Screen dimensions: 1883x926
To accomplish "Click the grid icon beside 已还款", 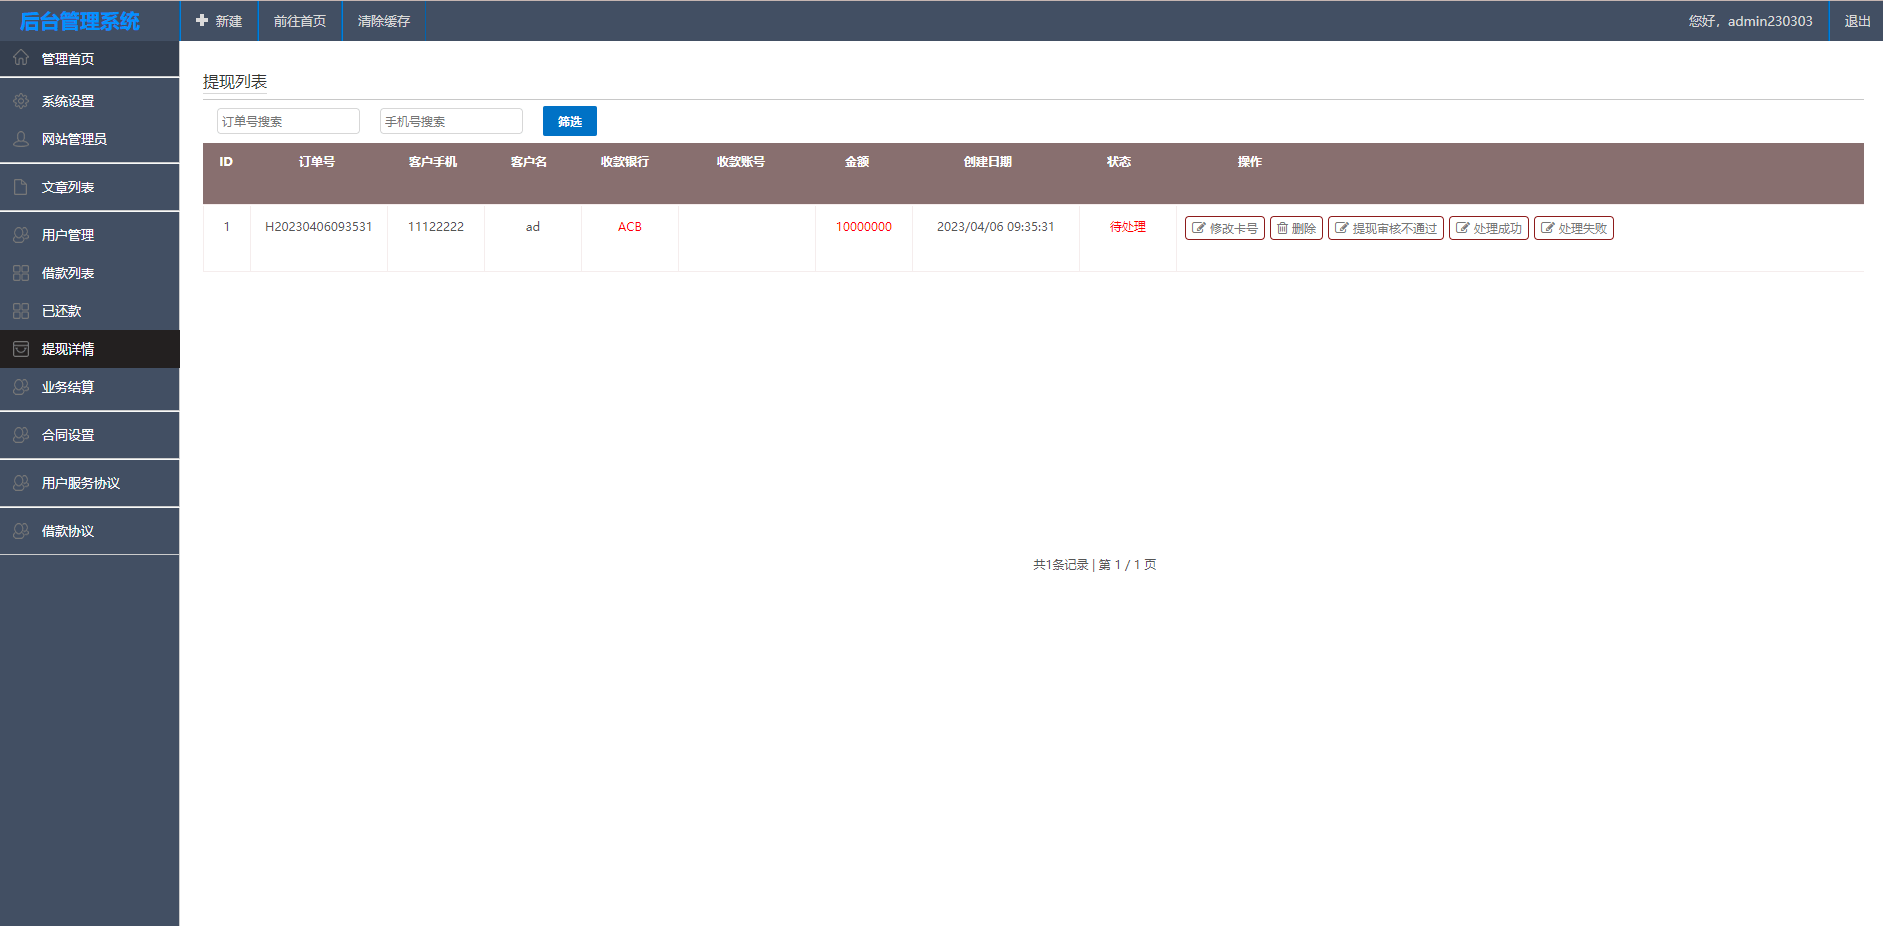I will (x=21, y=311).
